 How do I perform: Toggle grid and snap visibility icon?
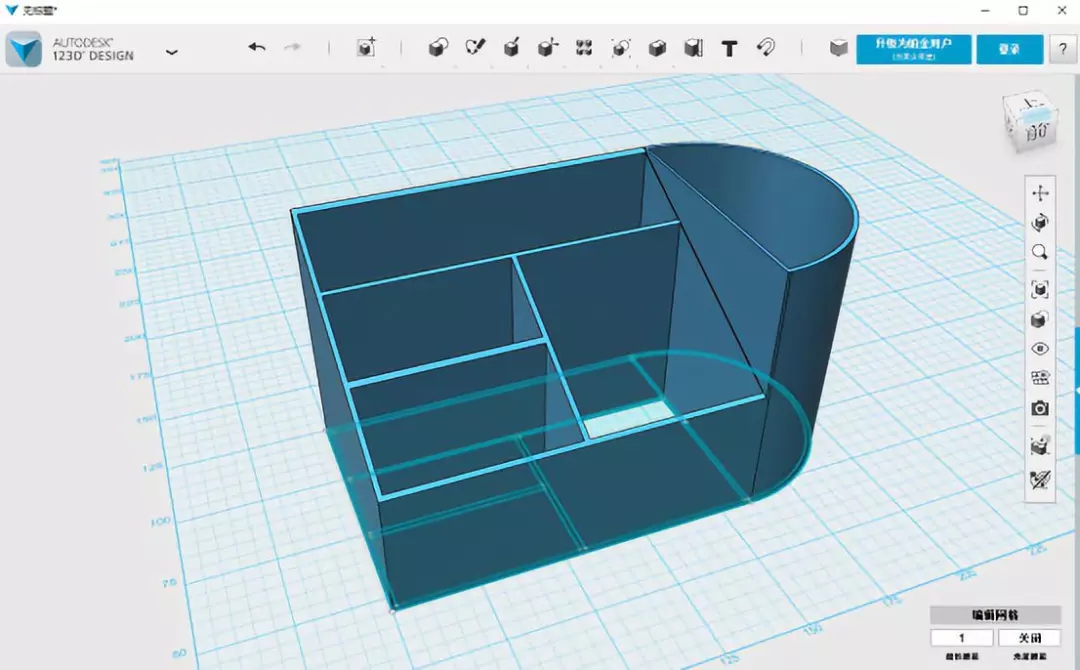click(1040, 378)
